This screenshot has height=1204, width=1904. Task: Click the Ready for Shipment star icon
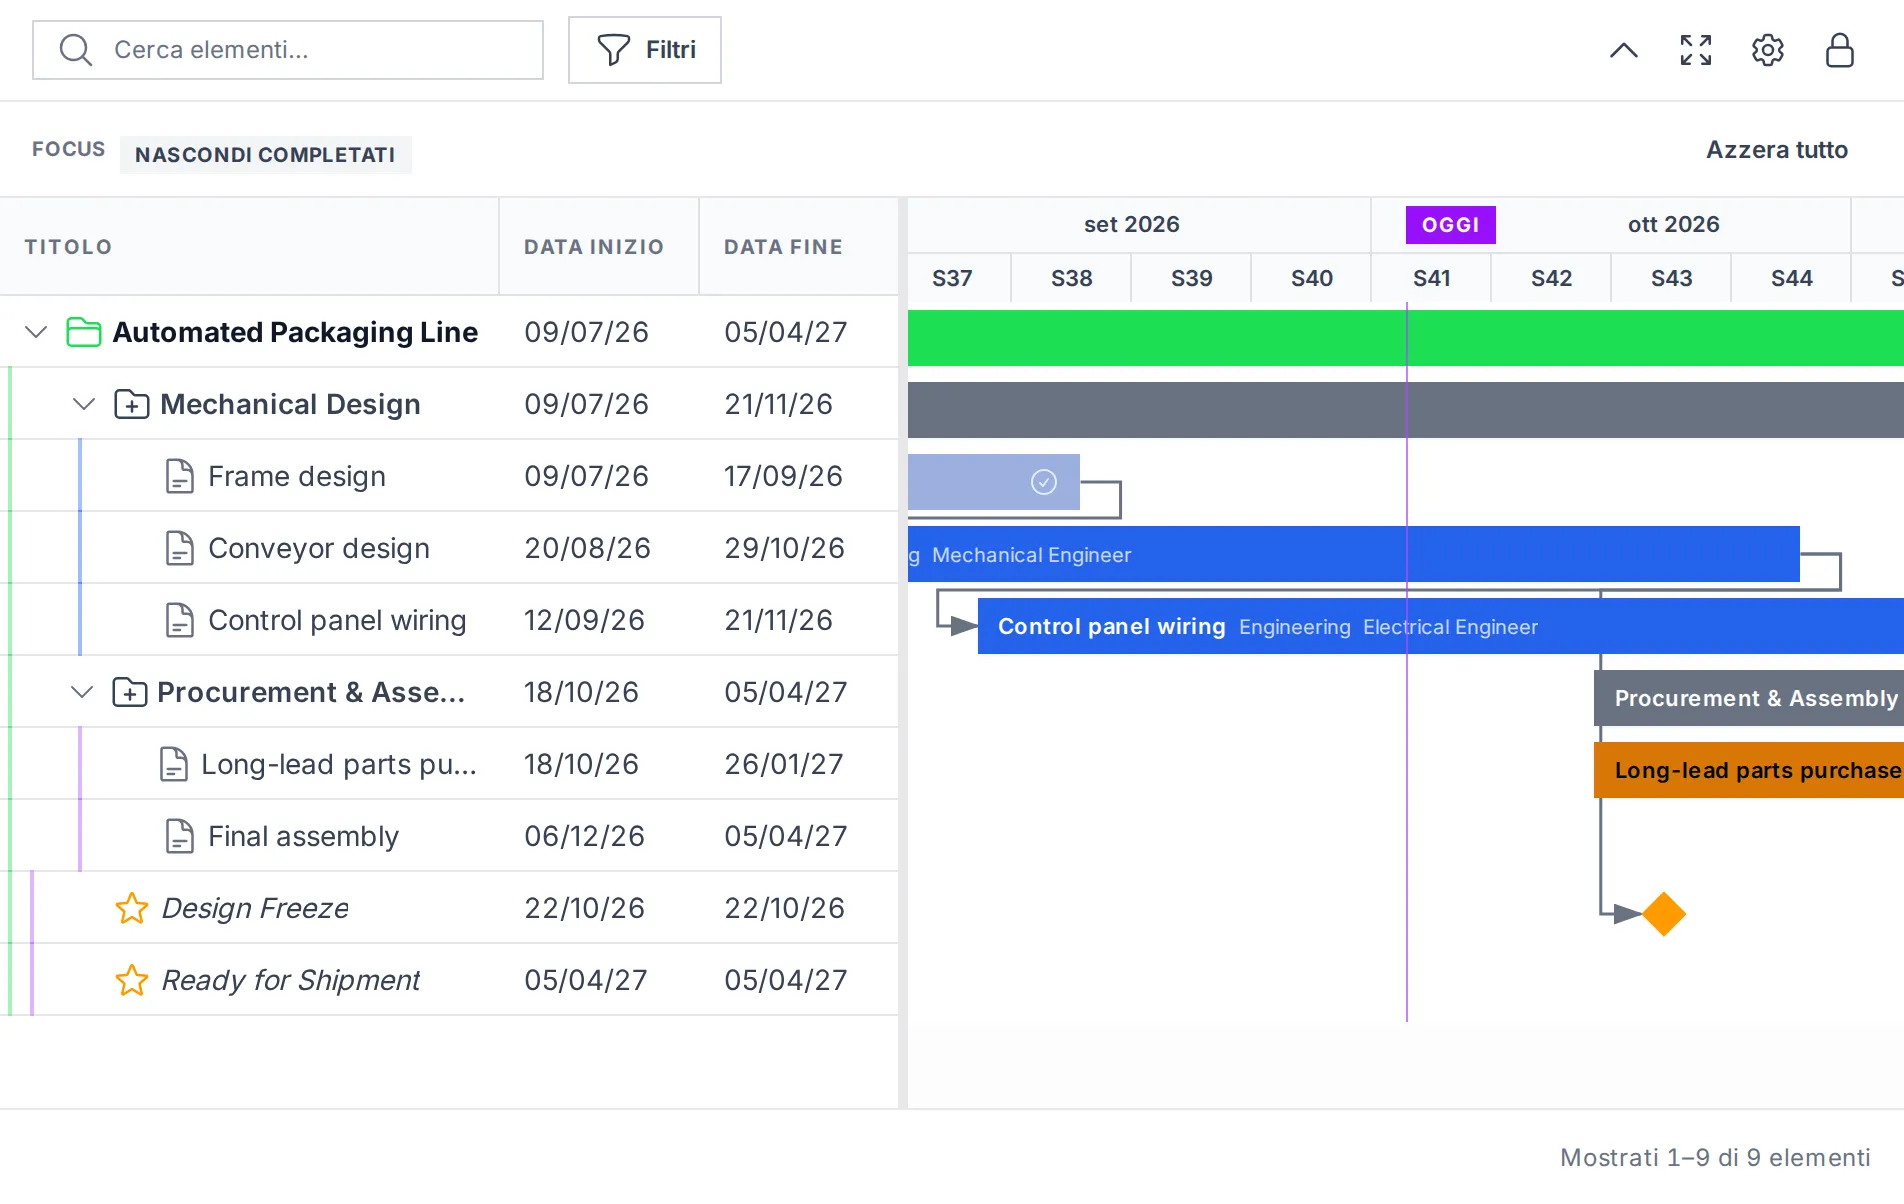[132, 980]
